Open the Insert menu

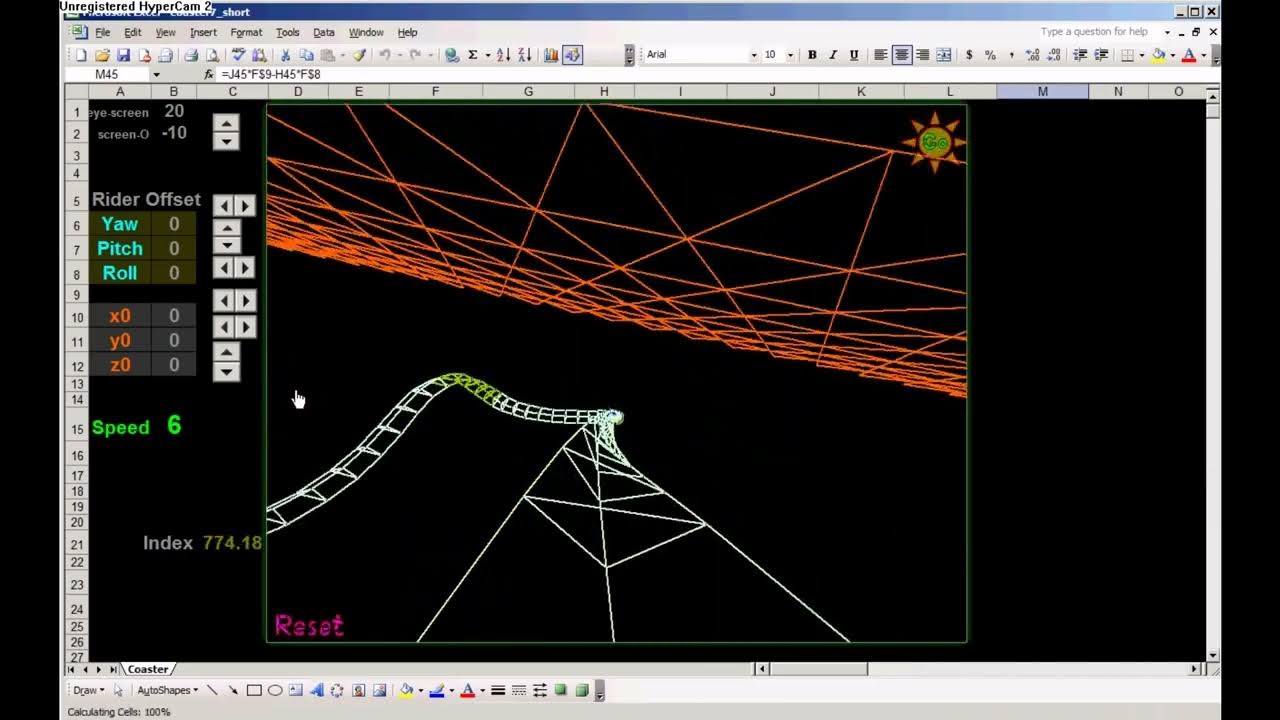203,32
